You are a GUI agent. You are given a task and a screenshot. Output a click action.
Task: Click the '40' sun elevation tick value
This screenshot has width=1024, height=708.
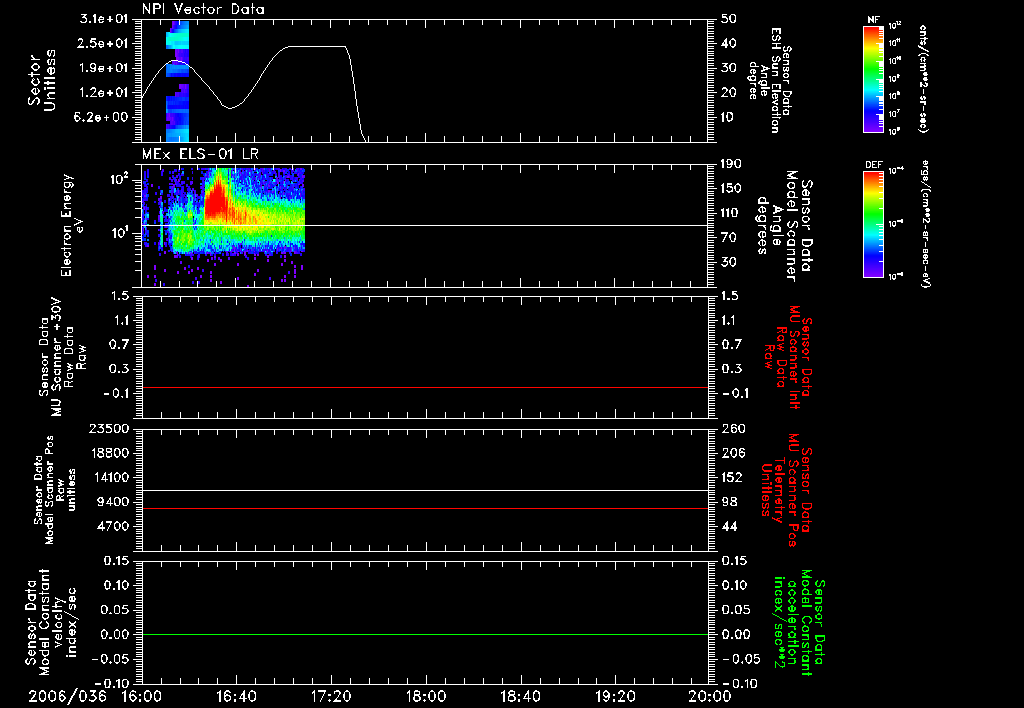[x=729, y=43]
